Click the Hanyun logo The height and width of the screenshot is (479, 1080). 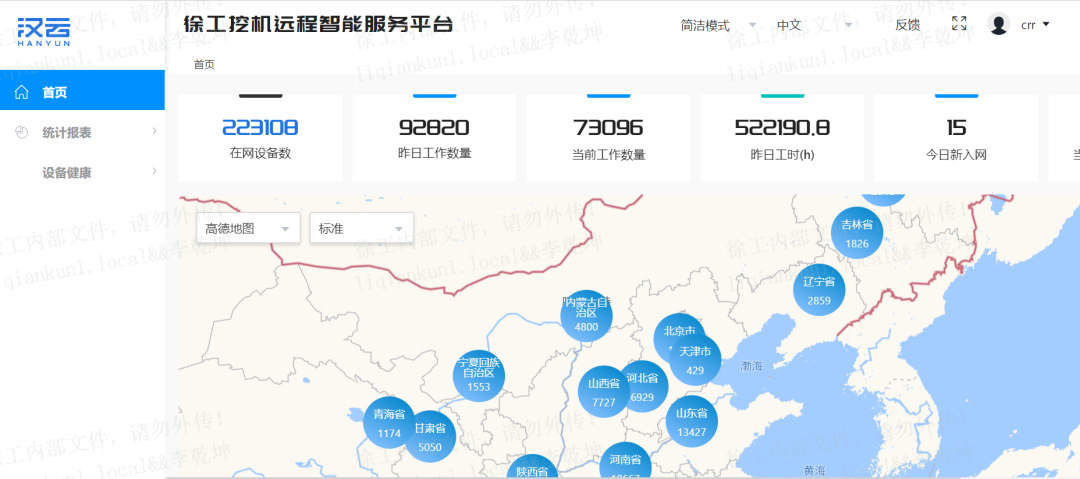coord(43,32)
